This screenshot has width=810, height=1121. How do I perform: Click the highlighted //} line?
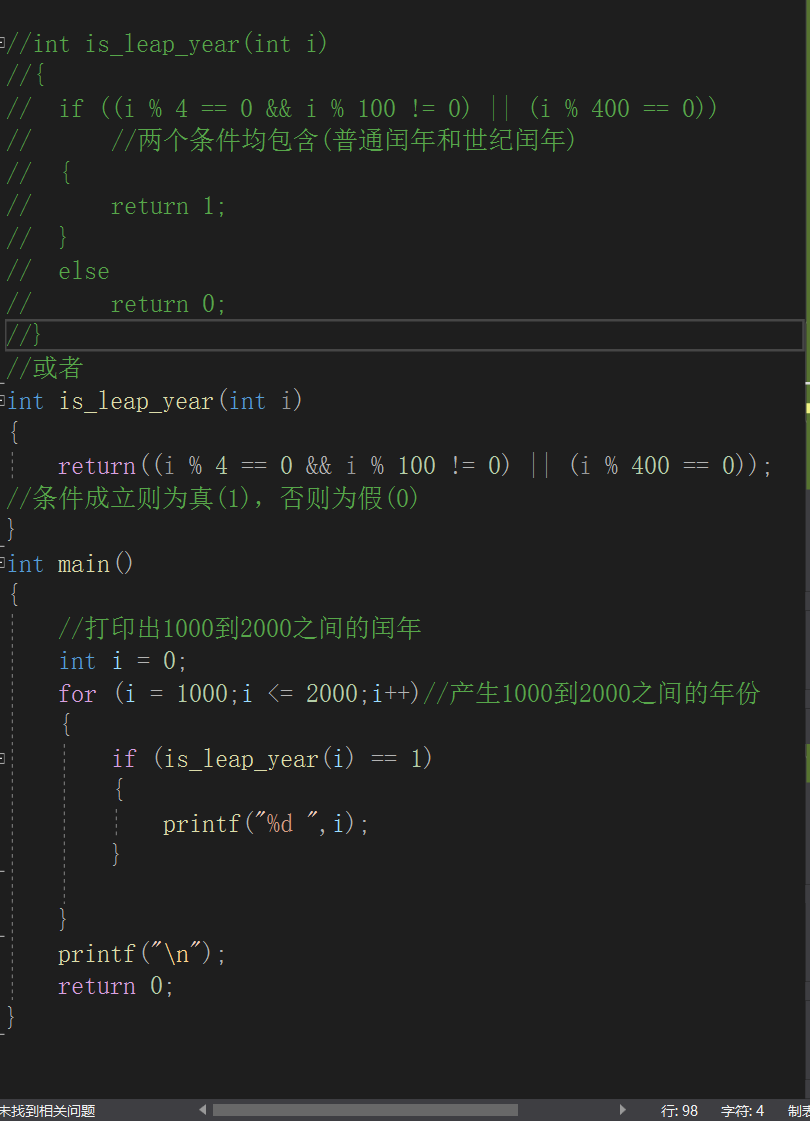[405, 335]
